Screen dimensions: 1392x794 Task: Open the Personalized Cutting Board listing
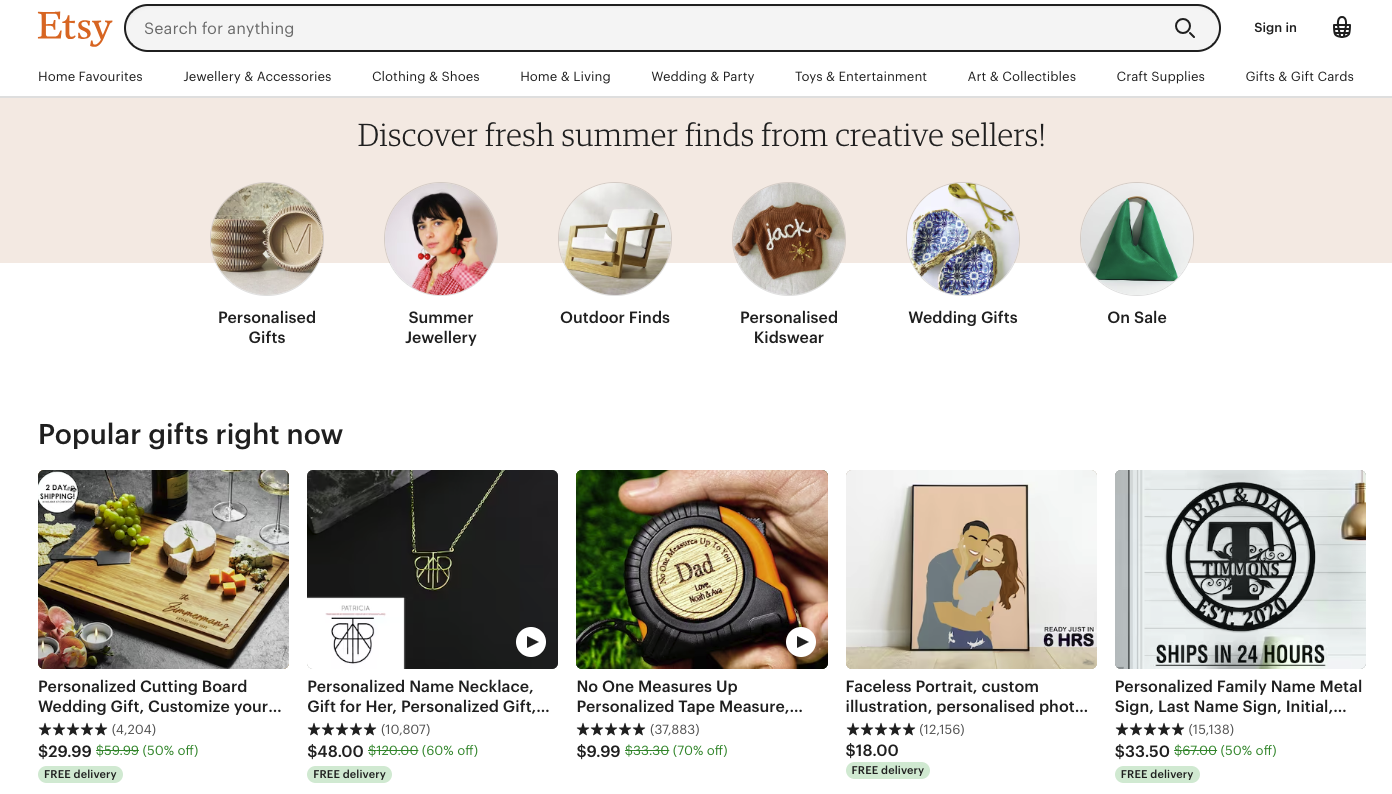(x=163, y=569)
